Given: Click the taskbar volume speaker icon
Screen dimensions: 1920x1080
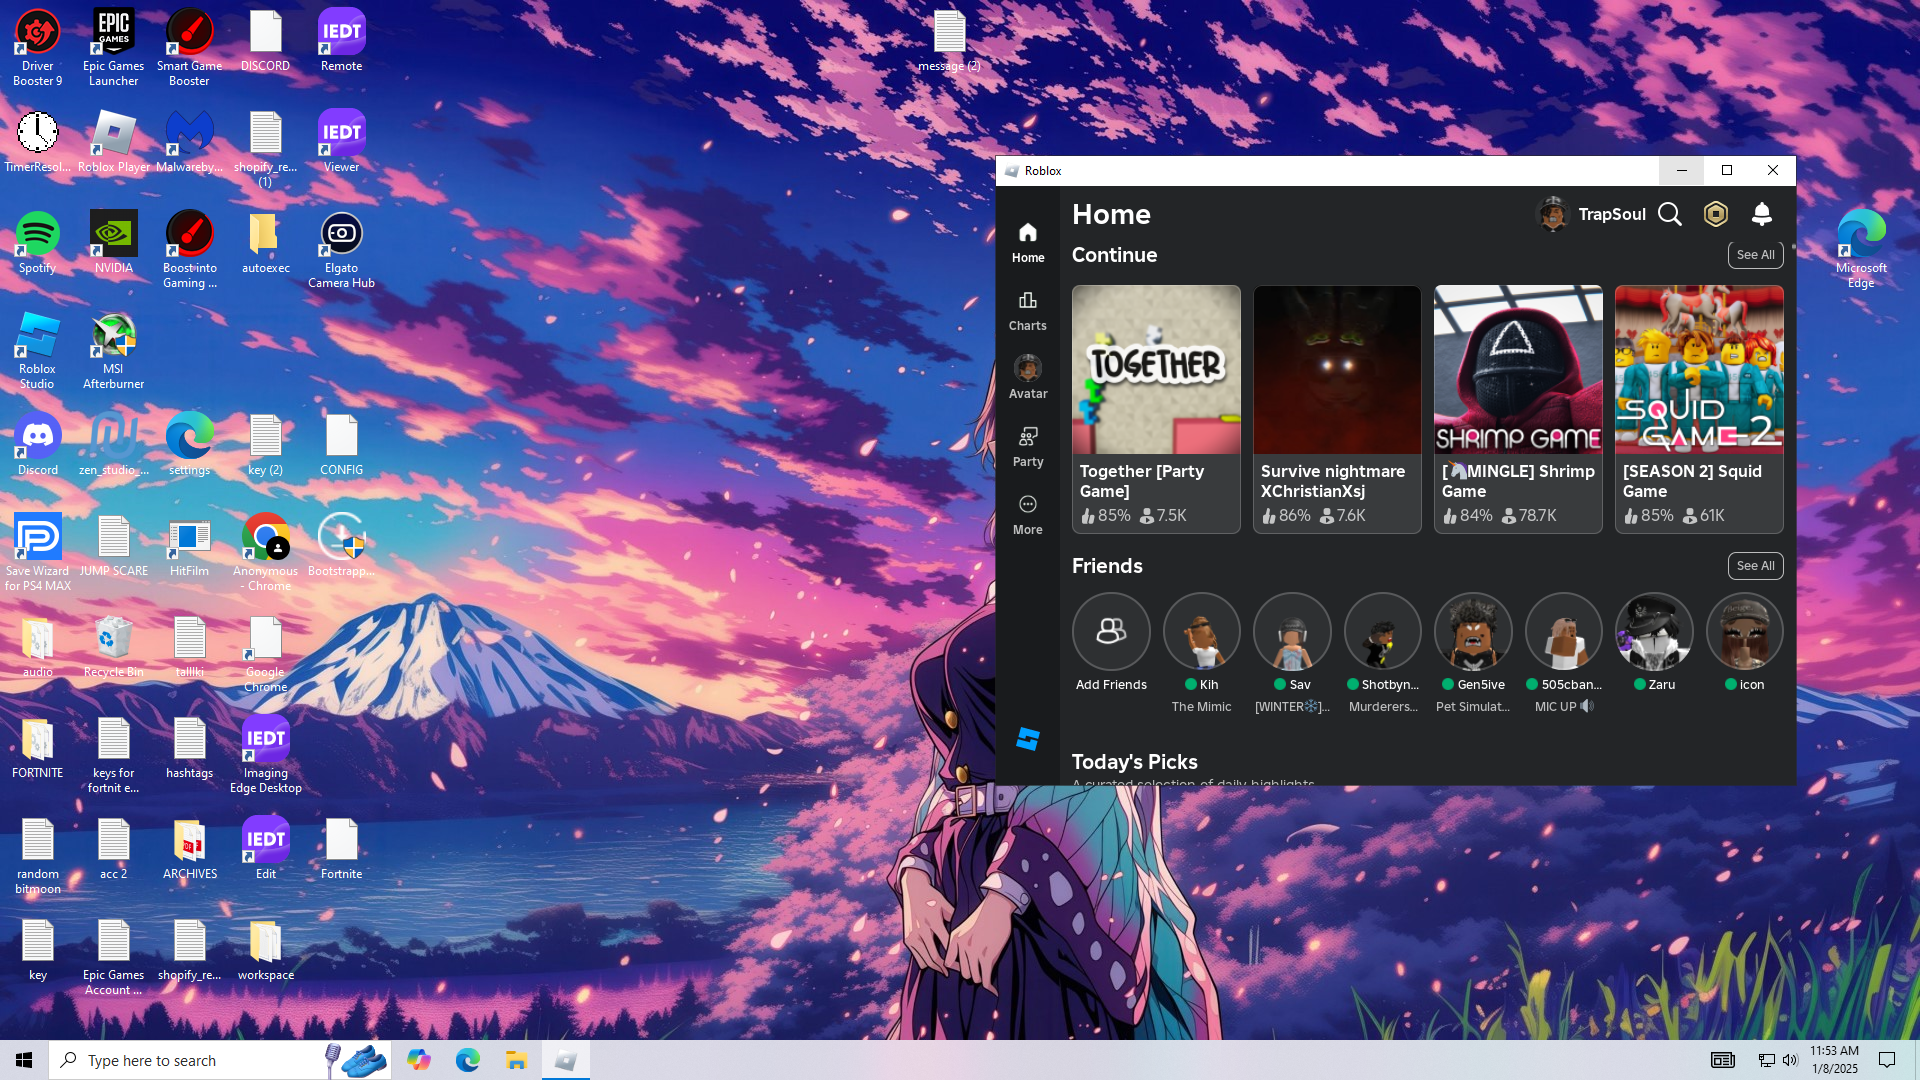Looking at the screenshot, I should [1790, 1060].
